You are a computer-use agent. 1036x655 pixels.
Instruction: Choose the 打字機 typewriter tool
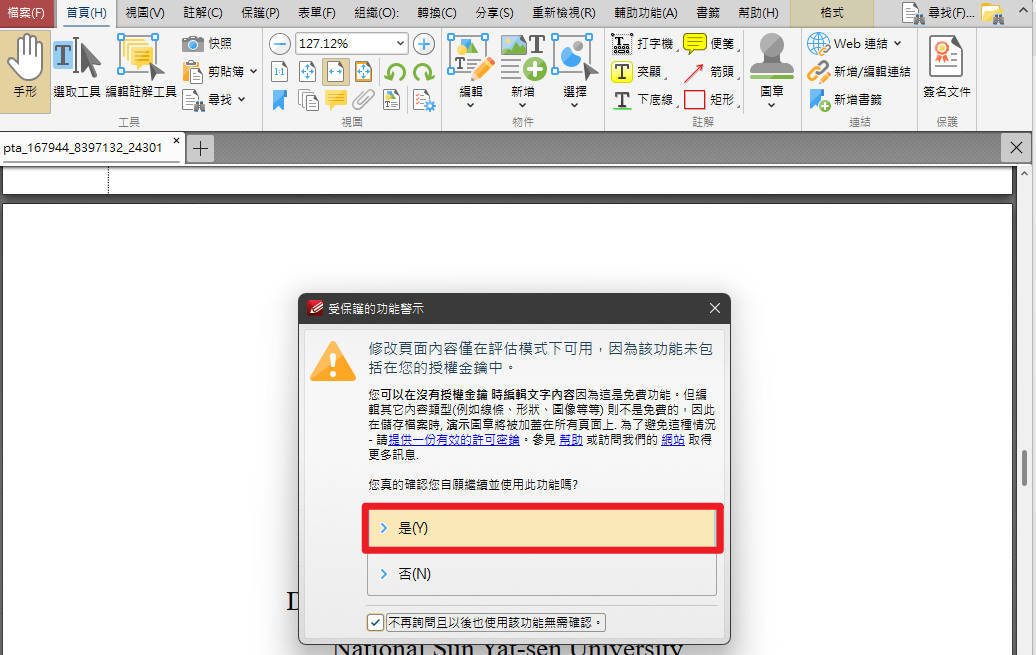[622, 44]
